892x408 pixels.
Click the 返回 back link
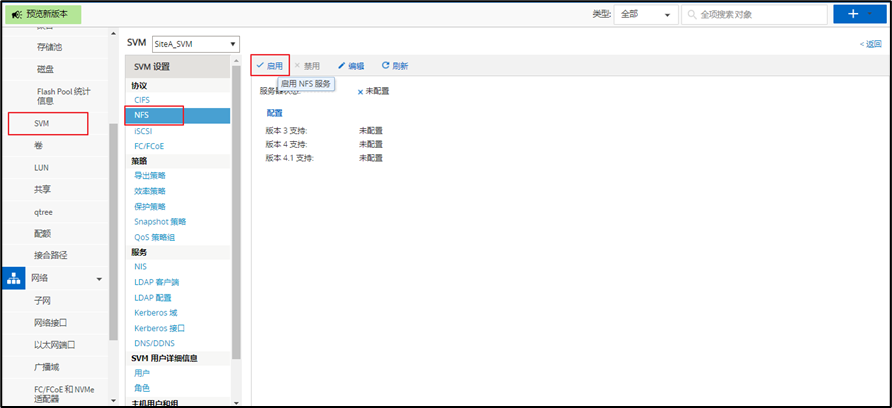click(x=872, y=44)
